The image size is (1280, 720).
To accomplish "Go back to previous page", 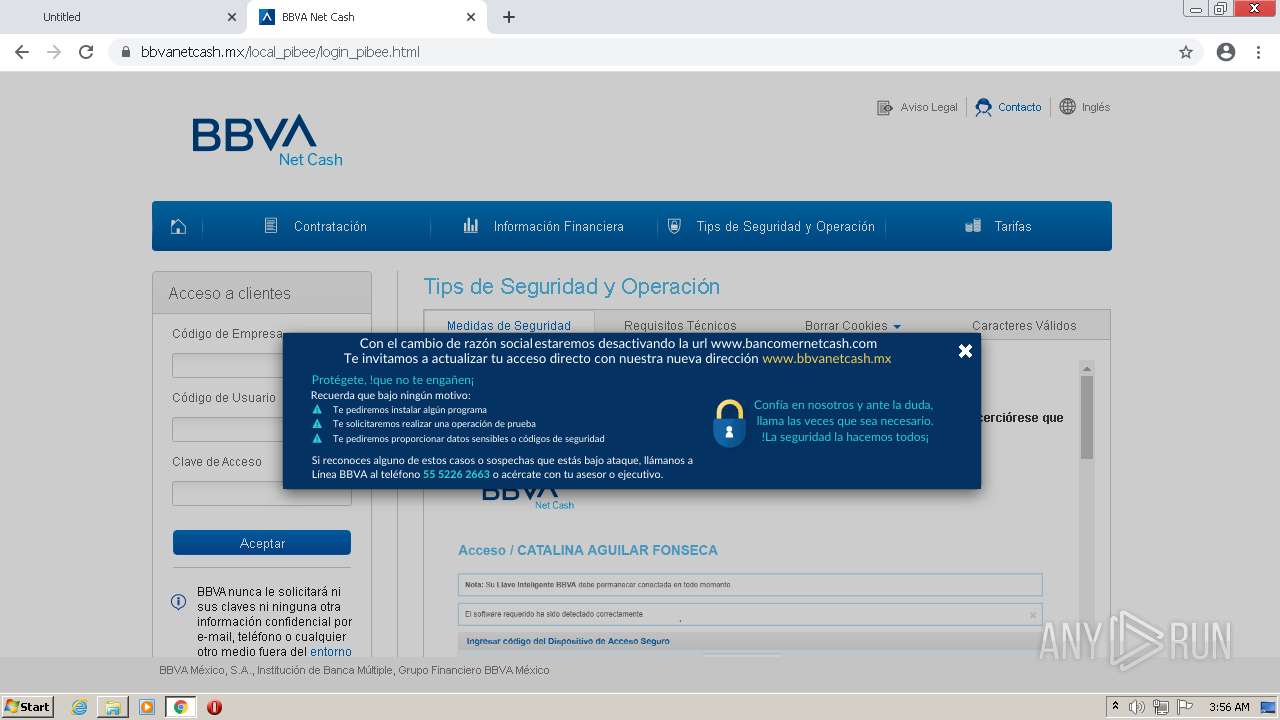I will click(x=22, y=52).
